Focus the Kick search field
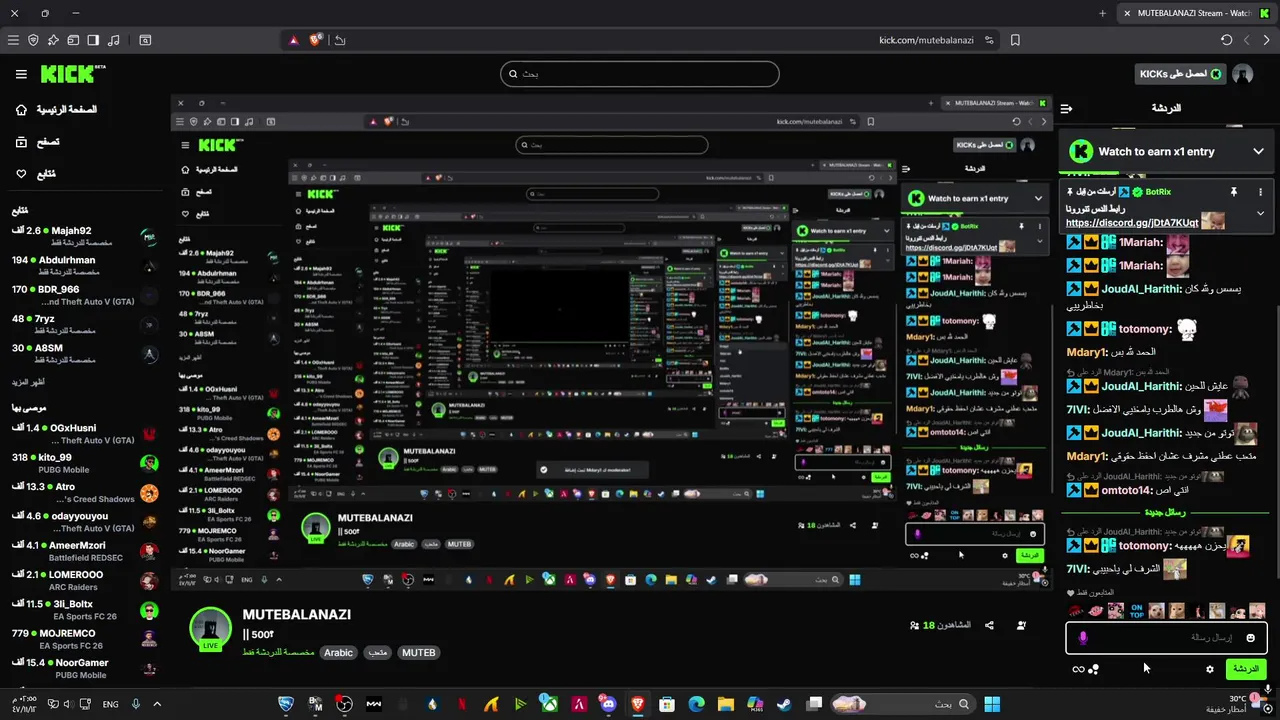The width and height of the screenshot is (1280, 720). [x=640, y=73]
